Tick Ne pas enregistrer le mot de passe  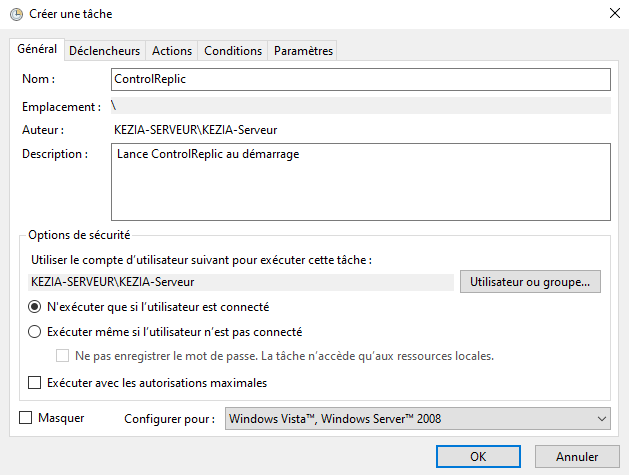[63, 356]
